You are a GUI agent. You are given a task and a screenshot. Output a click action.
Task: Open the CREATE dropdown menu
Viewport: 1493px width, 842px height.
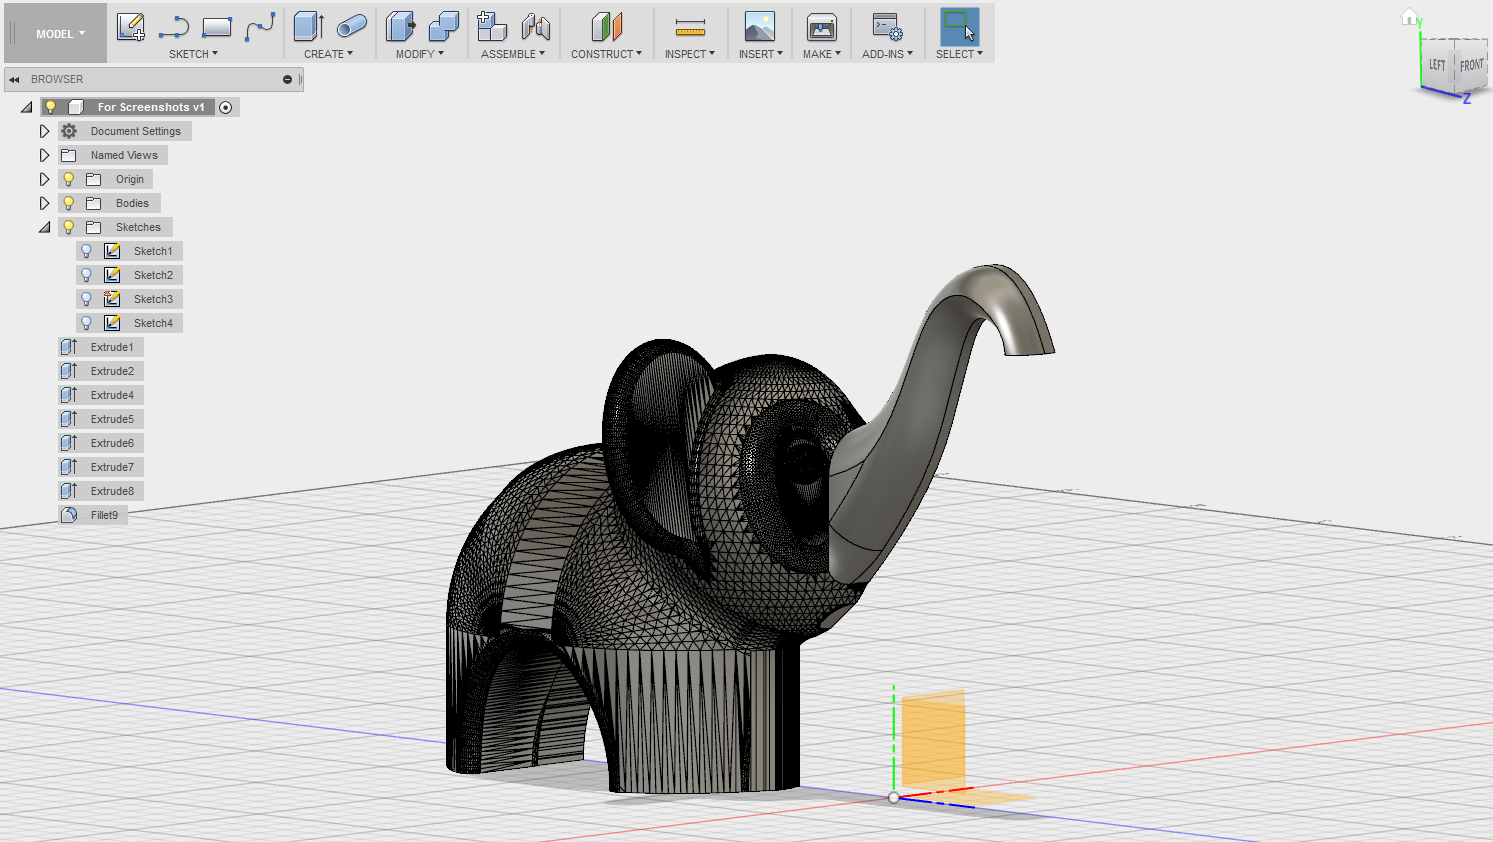[328, 54]
